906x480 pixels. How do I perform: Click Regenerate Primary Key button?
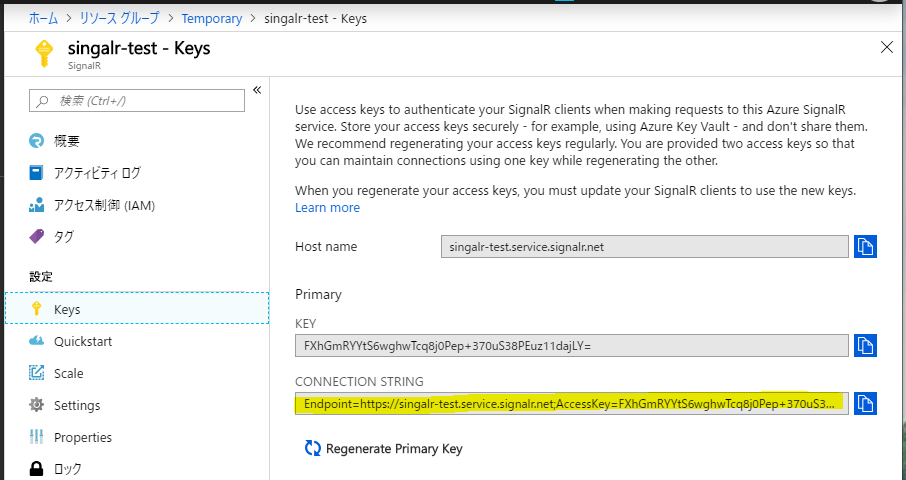point(384,448)
